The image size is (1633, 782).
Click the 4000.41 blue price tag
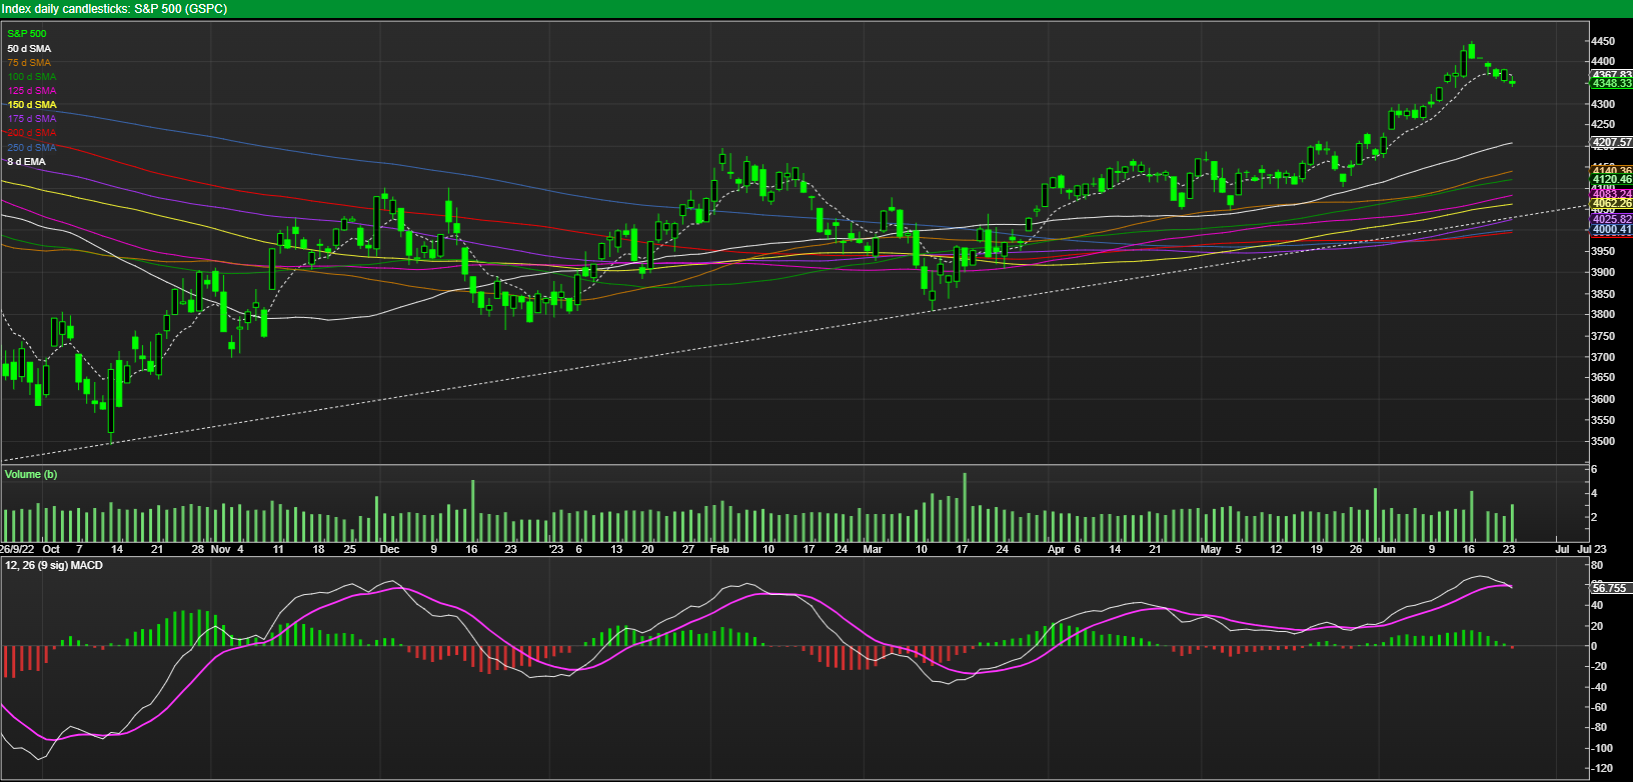coord(1612,229)
